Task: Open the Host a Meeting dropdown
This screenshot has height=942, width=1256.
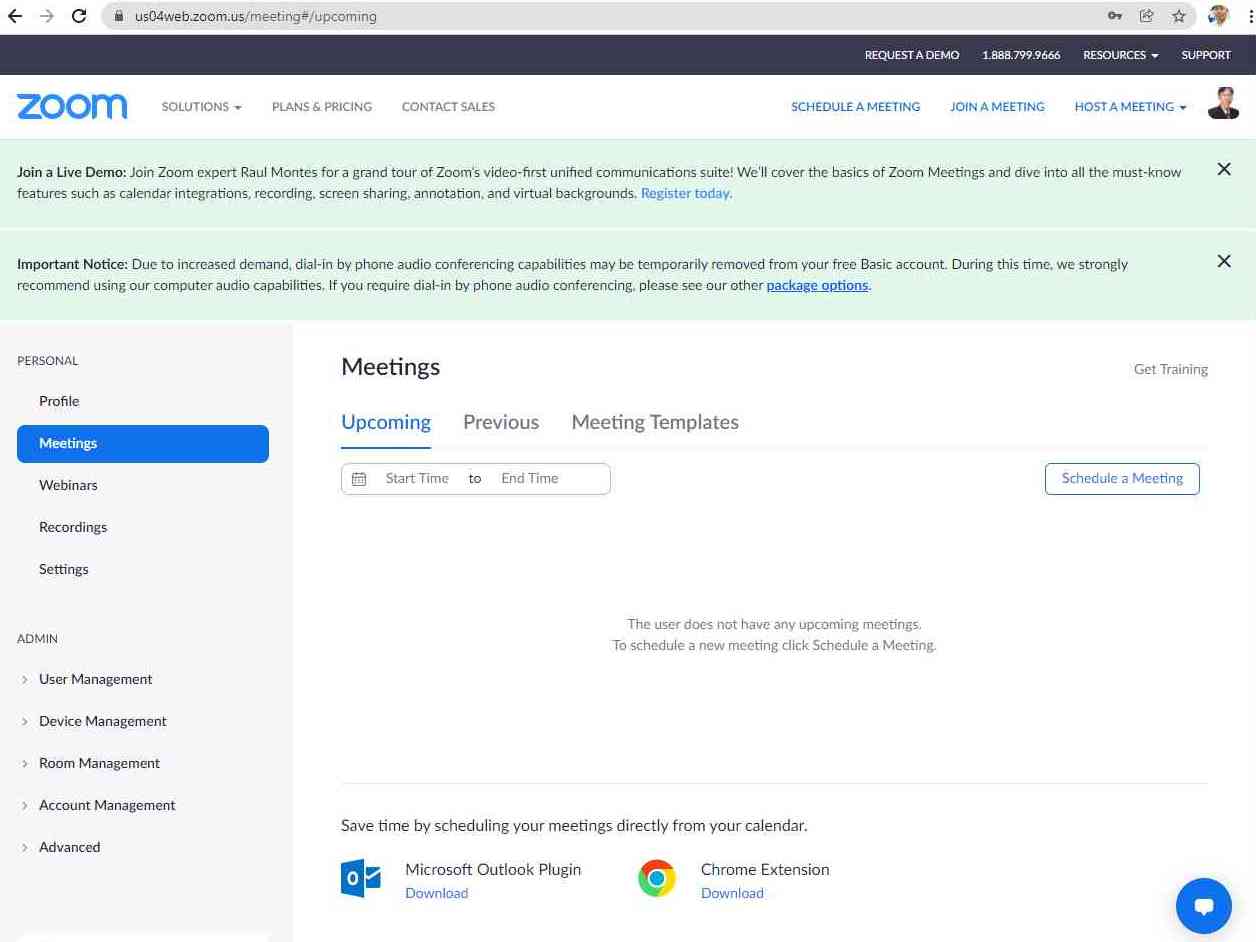Action: (x=1130, y=107)
